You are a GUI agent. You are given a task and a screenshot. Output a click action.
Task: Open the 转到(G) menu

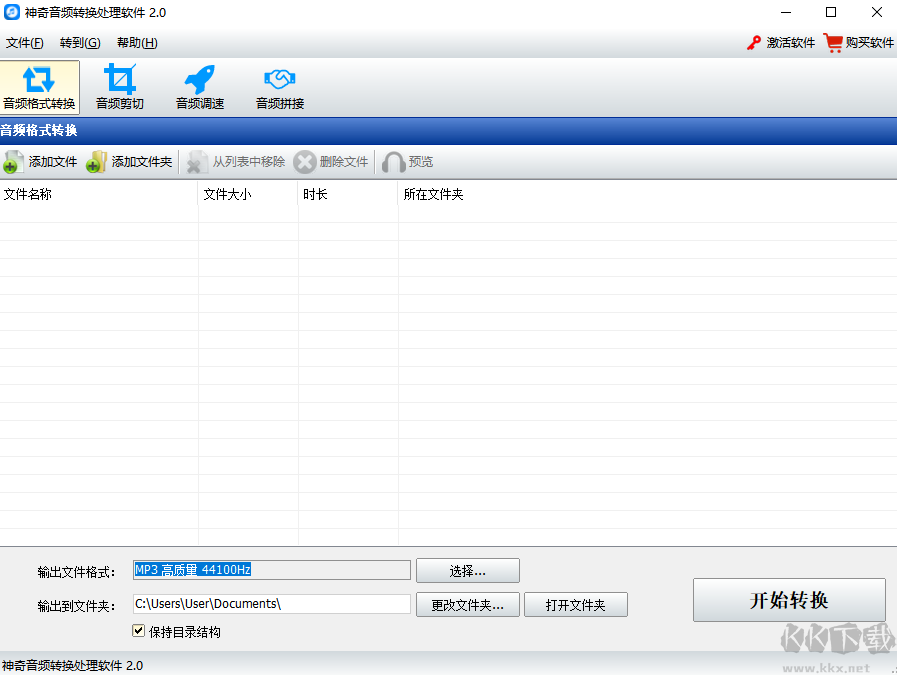click(79, 43)
